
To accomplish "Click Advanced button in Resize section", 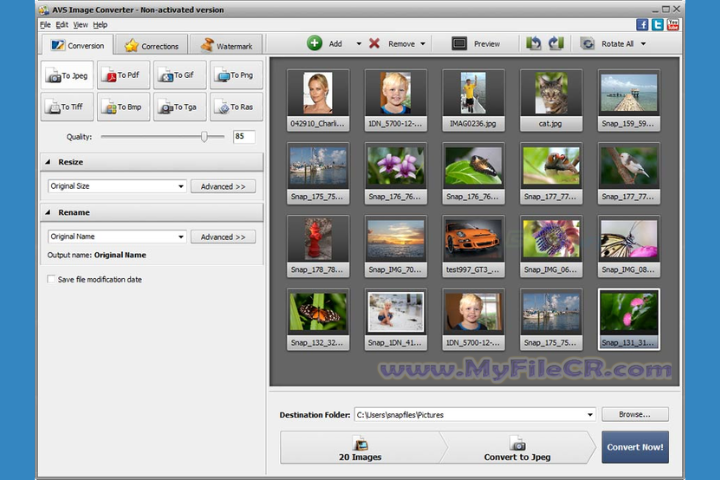I will 223,186.
